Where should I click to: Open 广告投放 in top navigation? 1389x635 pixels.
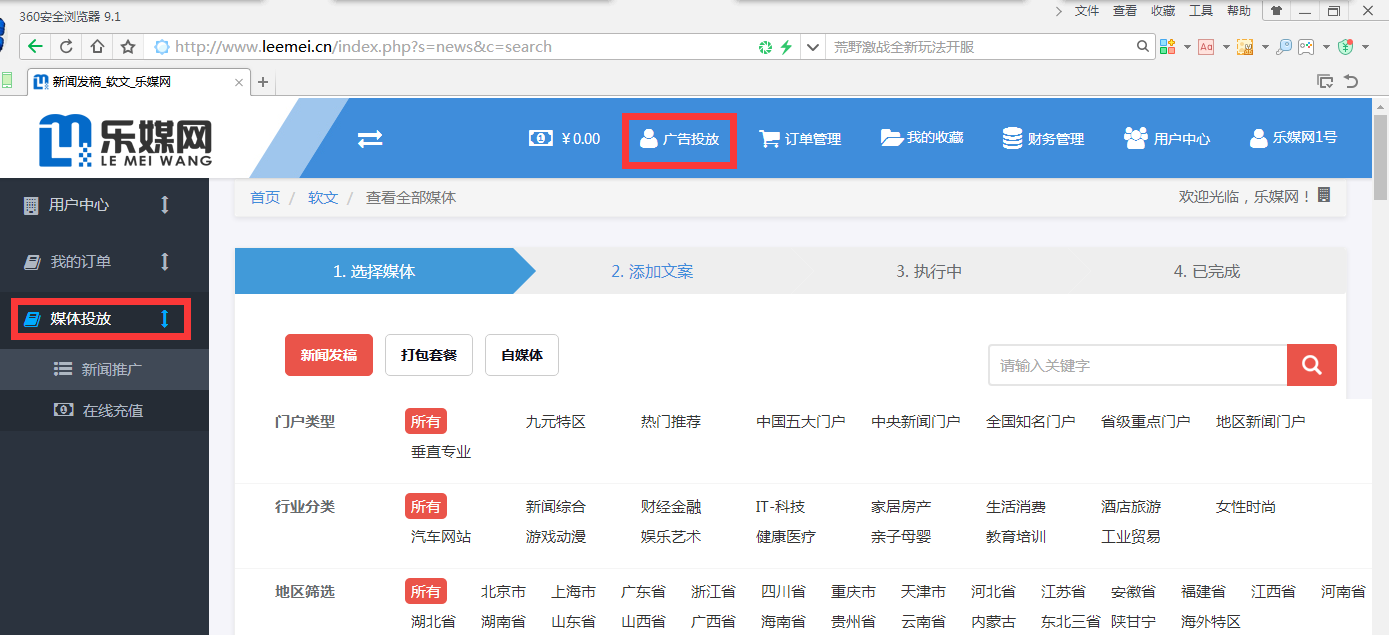[679, 140]
